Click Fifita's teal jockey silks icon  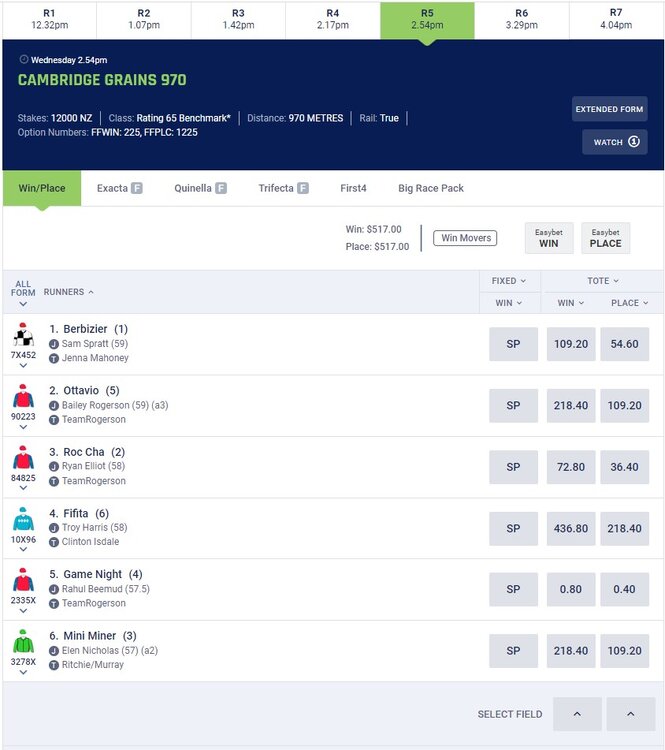coord(23,520)
